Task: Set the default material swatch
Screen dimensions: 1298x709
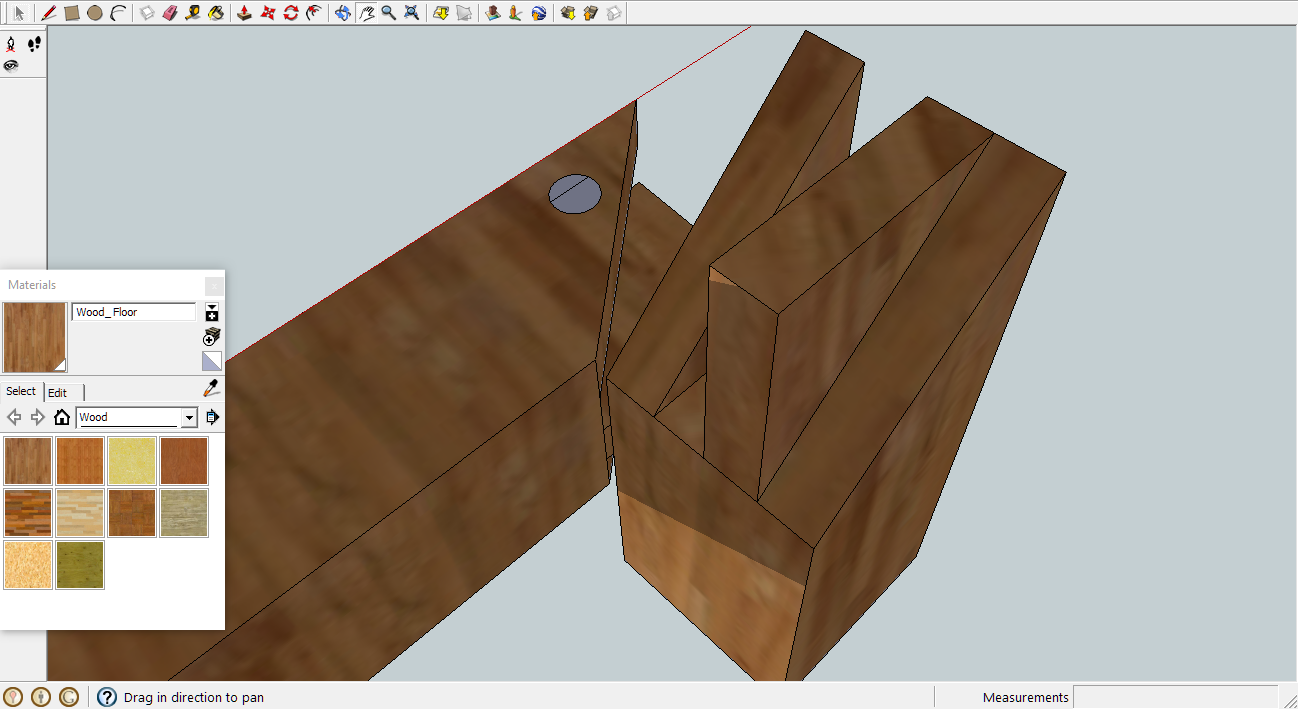Action: click(x=212, y=361)
